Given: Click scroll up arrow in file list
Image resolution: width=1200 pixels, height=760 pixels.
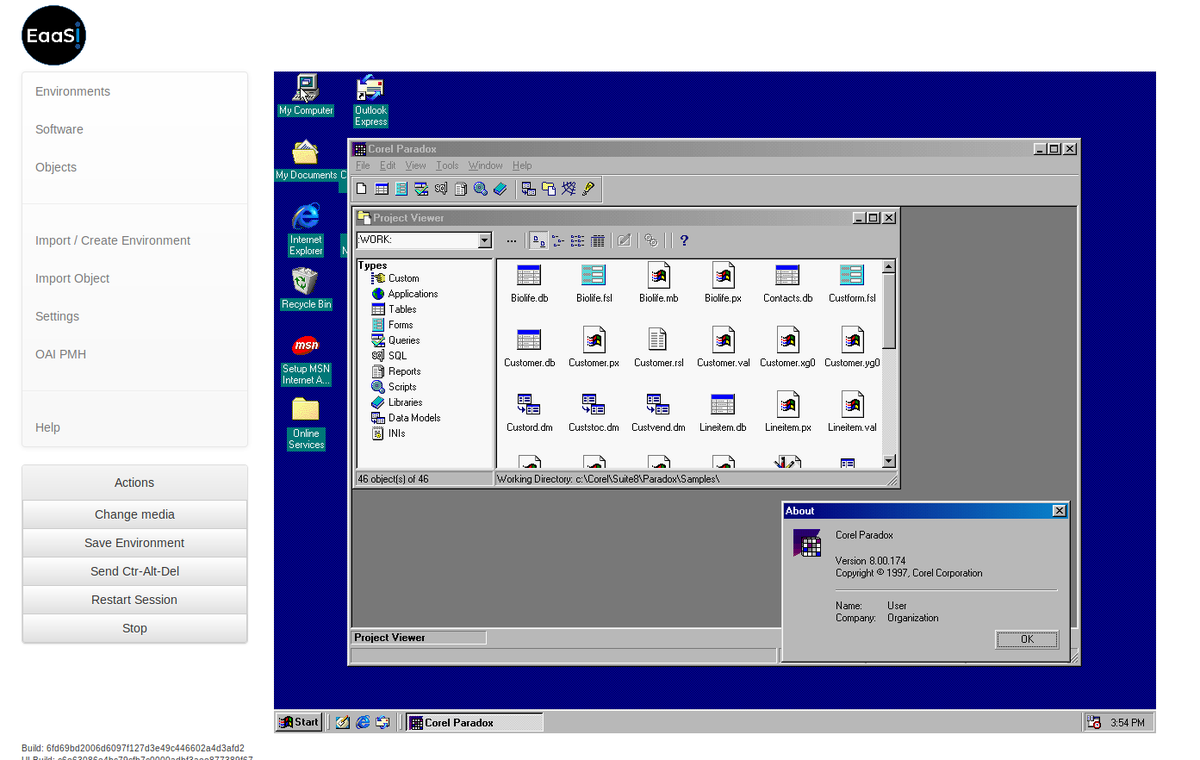Looking at the screenshot, I should (889, 267).
